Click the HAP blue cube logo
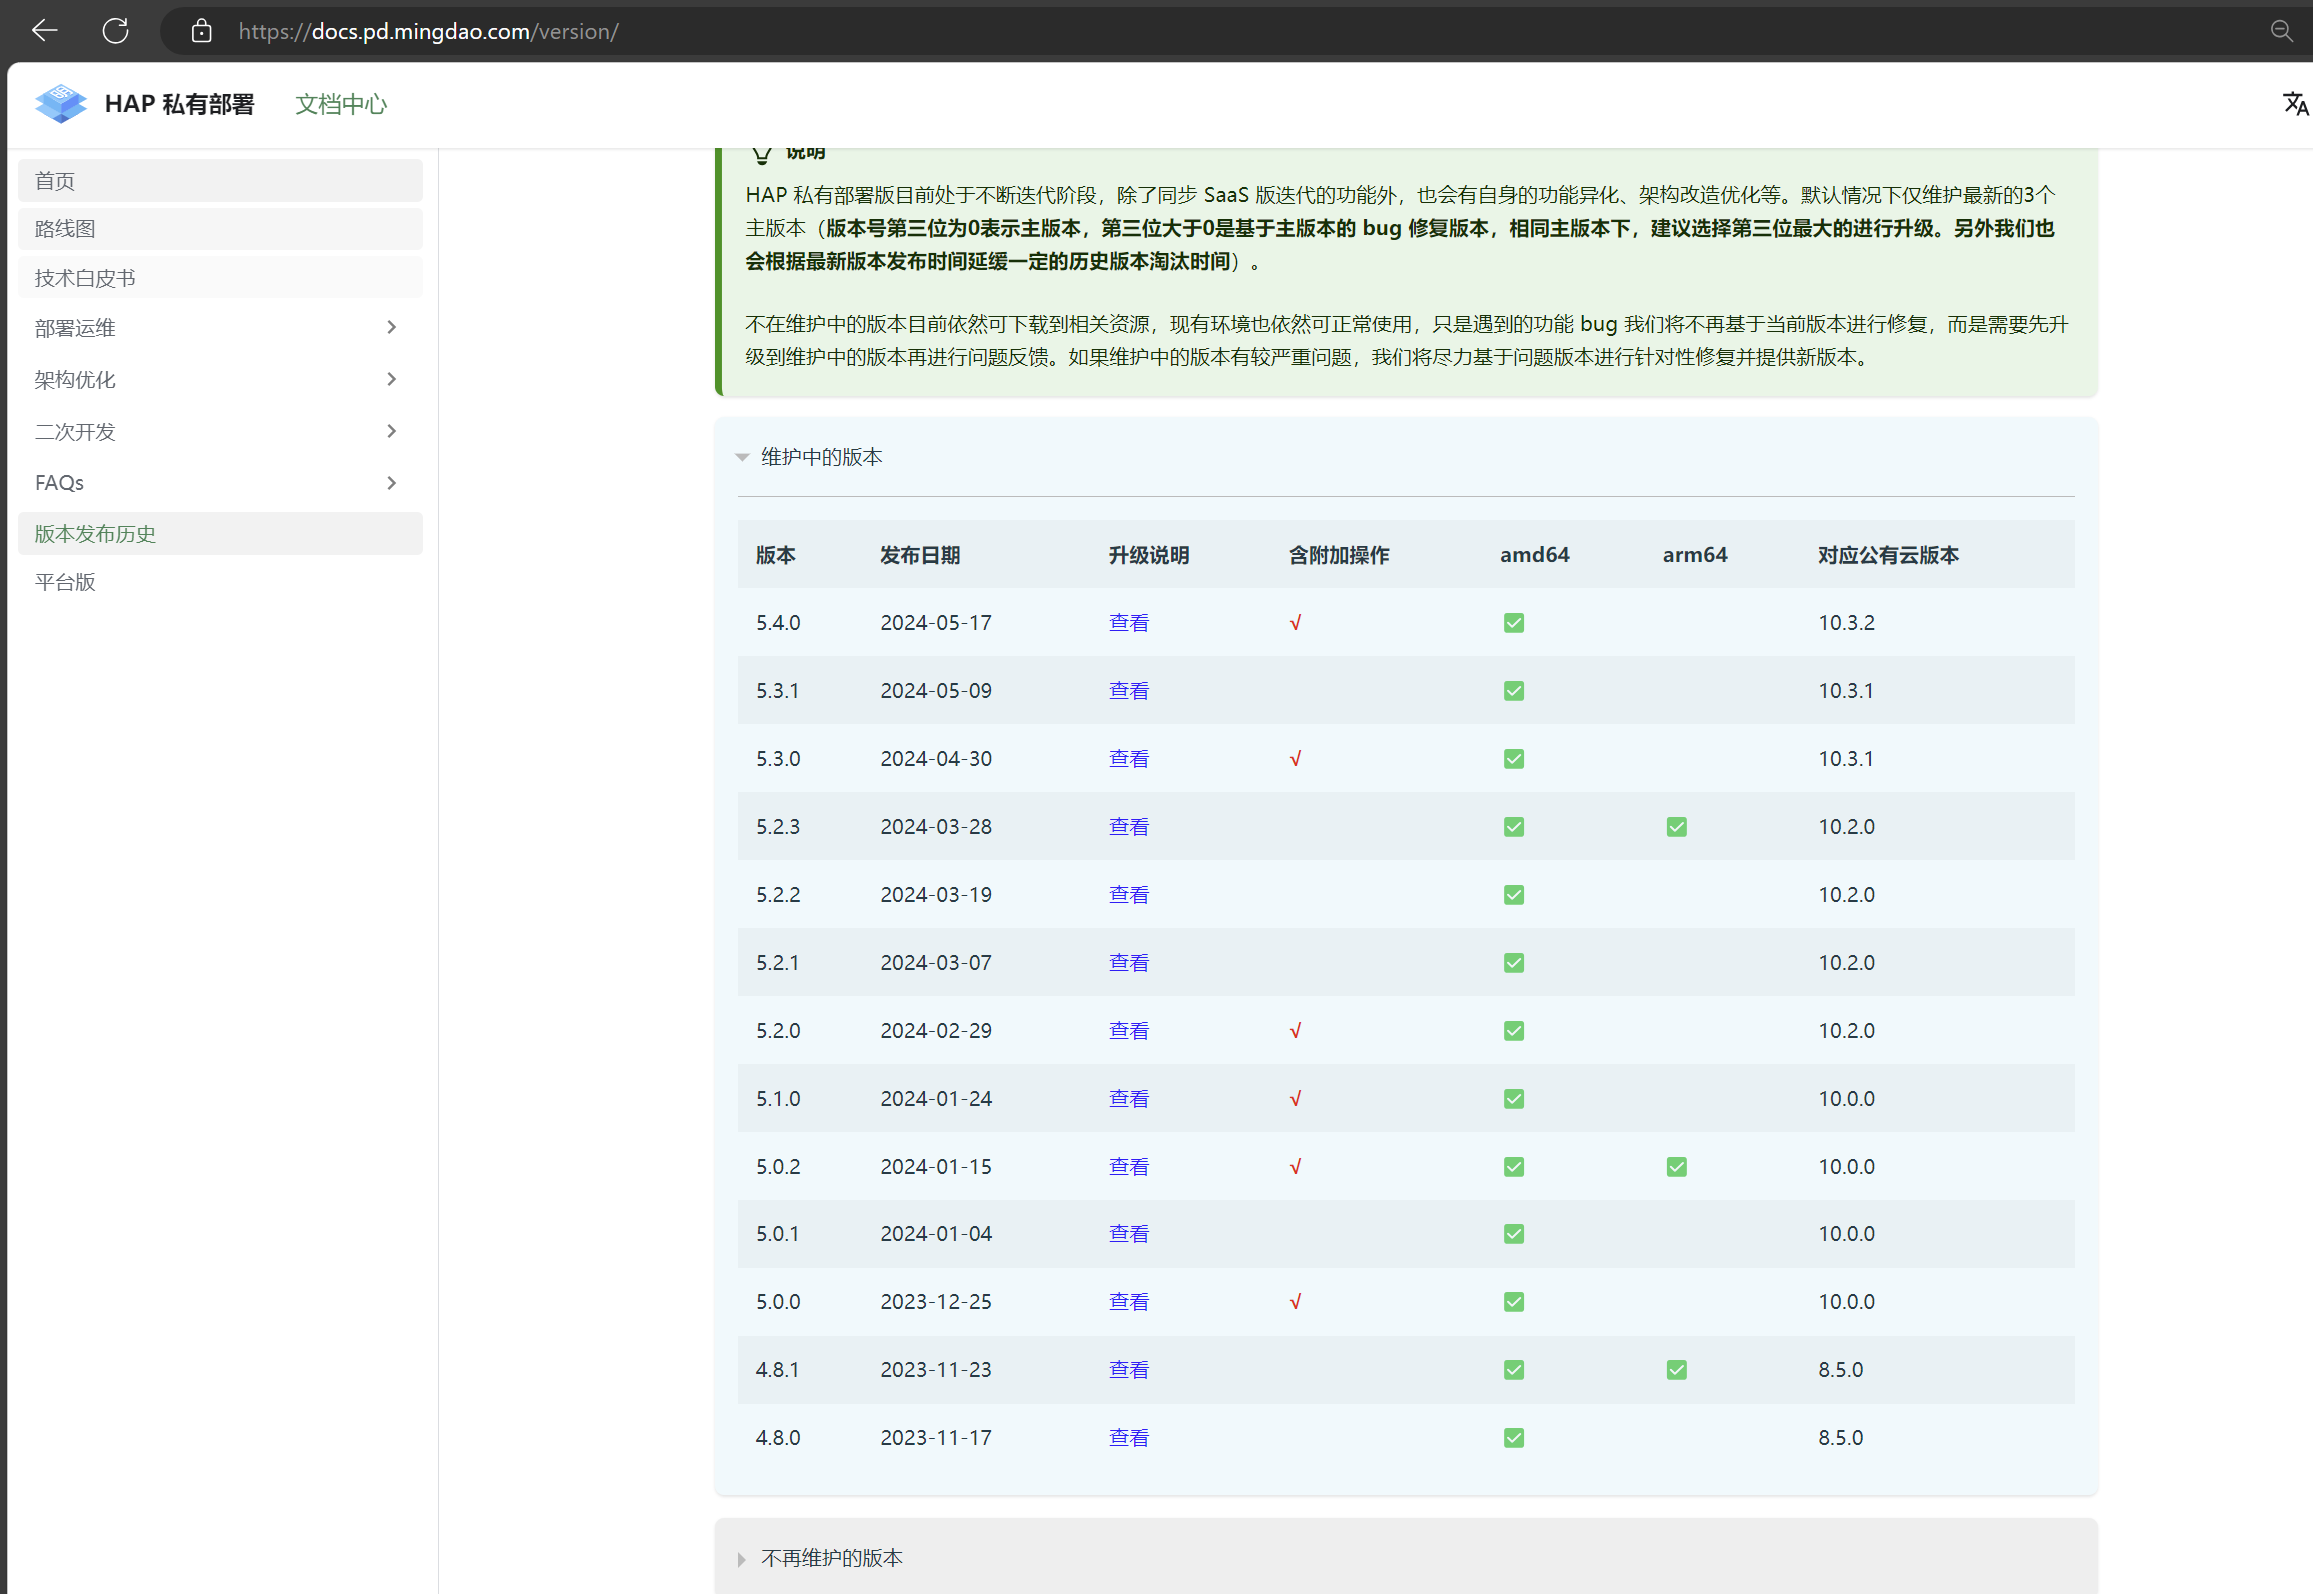Viewport: 2313px width, 1594px height. click(x=61, y=104)
